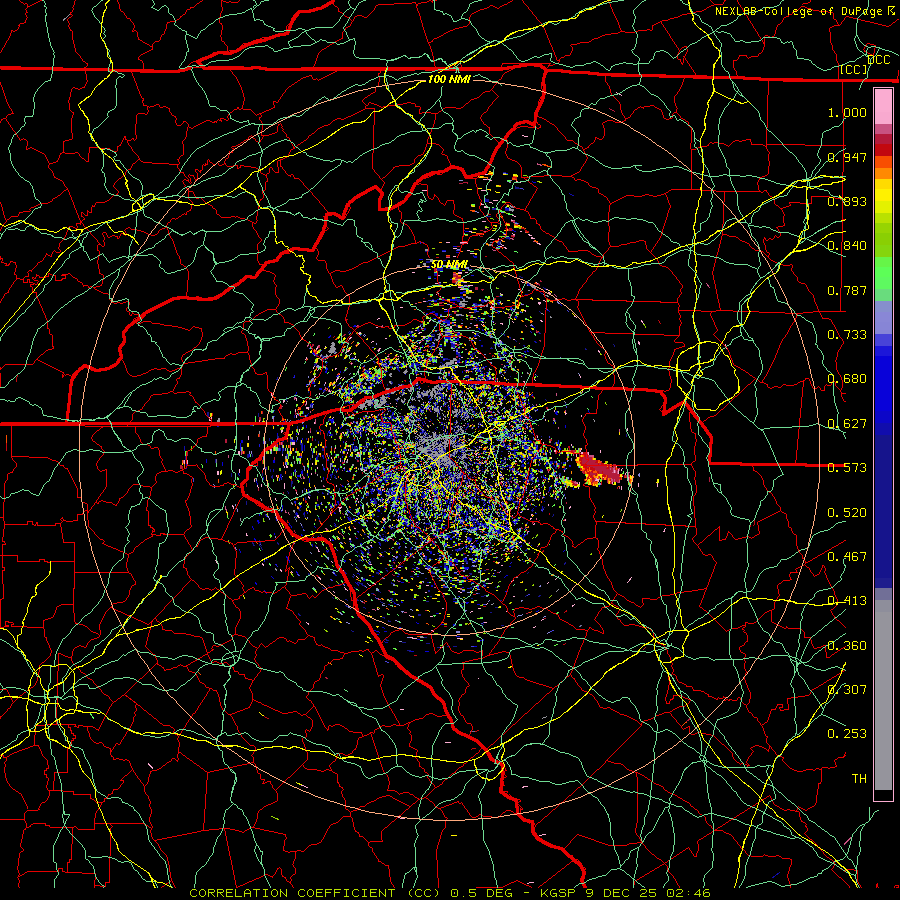The image size is (900, 900).
Task: Click the 0.467 legend value
Action: (x=847, y=557)
